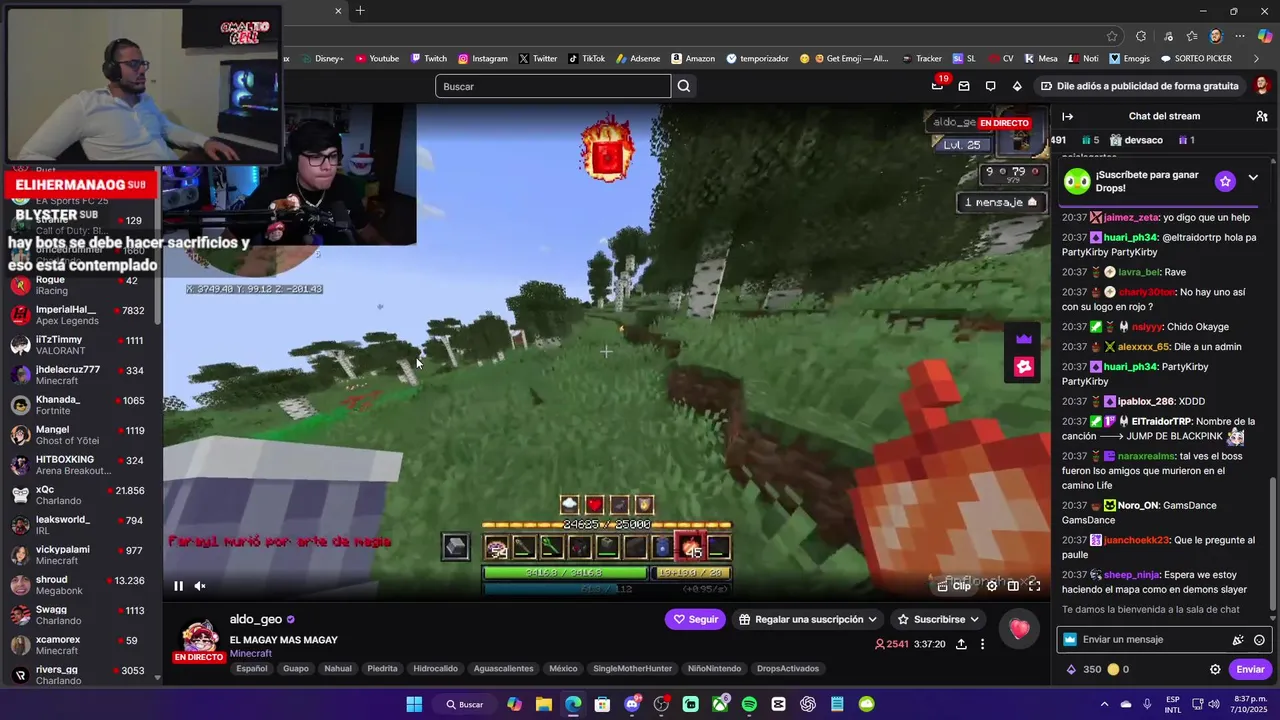Select the Hidrocalido tag
1280x720 pixels.
(435, 669)
